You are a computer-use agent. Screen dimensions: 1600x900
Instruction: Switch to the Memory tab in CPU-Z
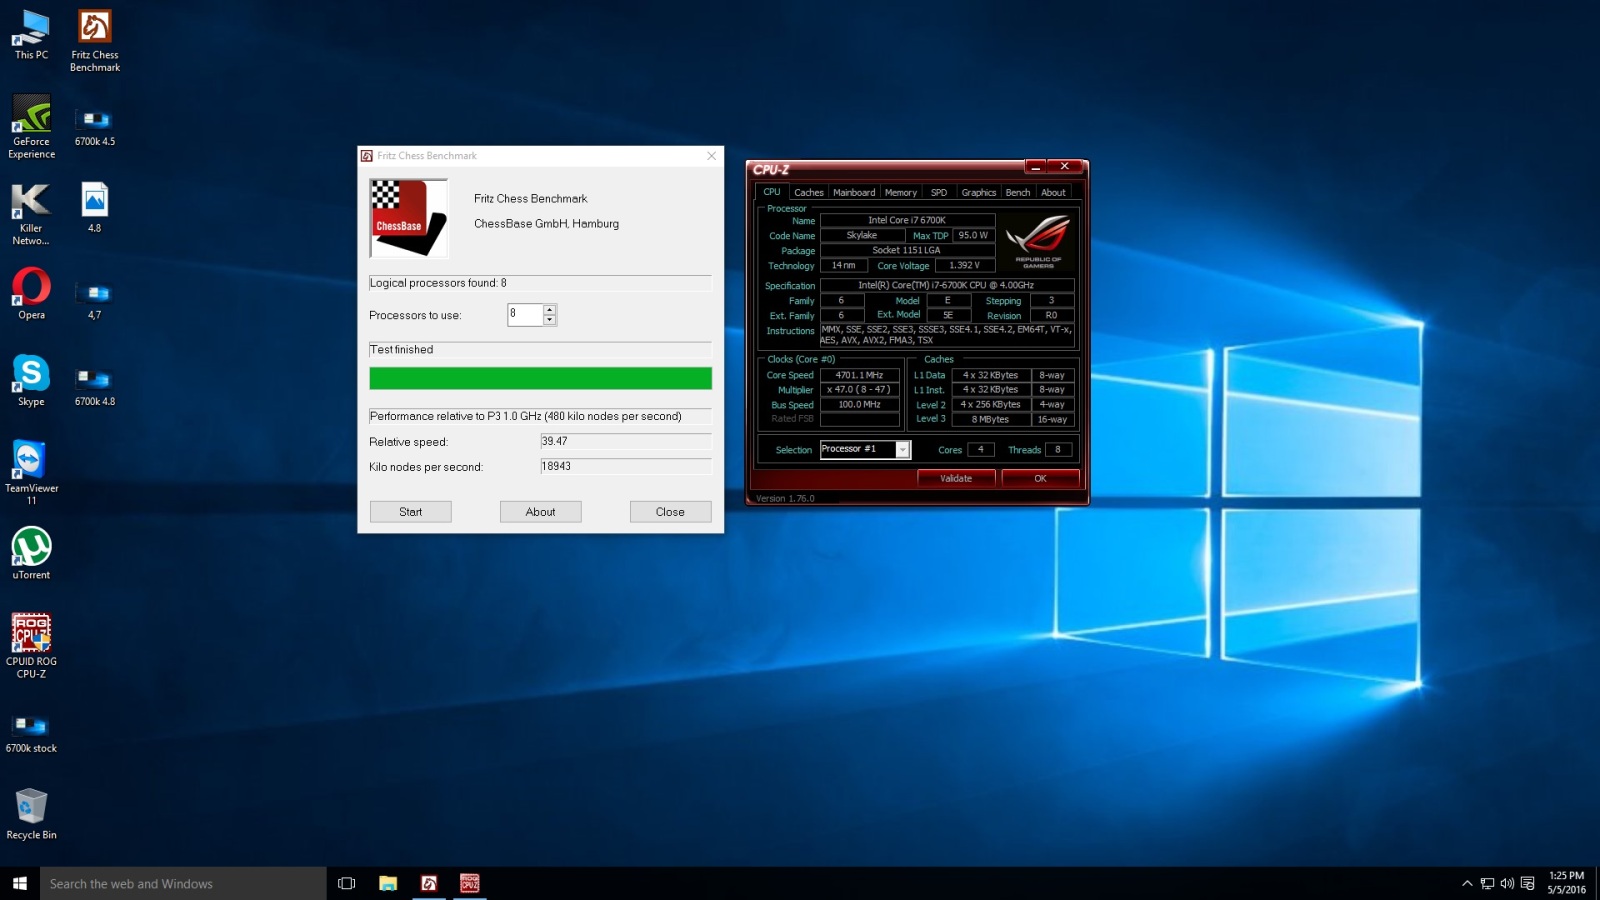click(900, 192)
